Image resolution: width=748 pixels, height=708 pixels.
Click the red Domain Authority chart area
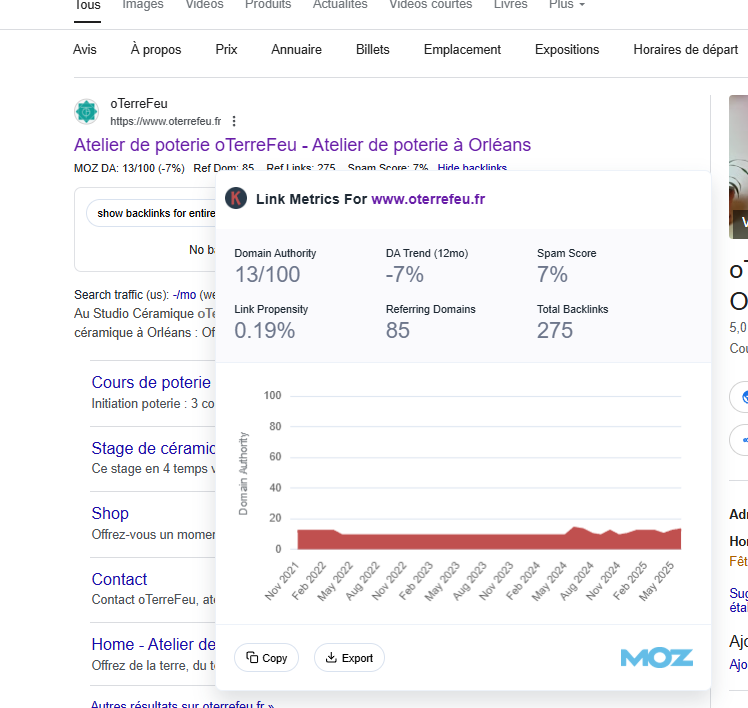pos(489,541)
